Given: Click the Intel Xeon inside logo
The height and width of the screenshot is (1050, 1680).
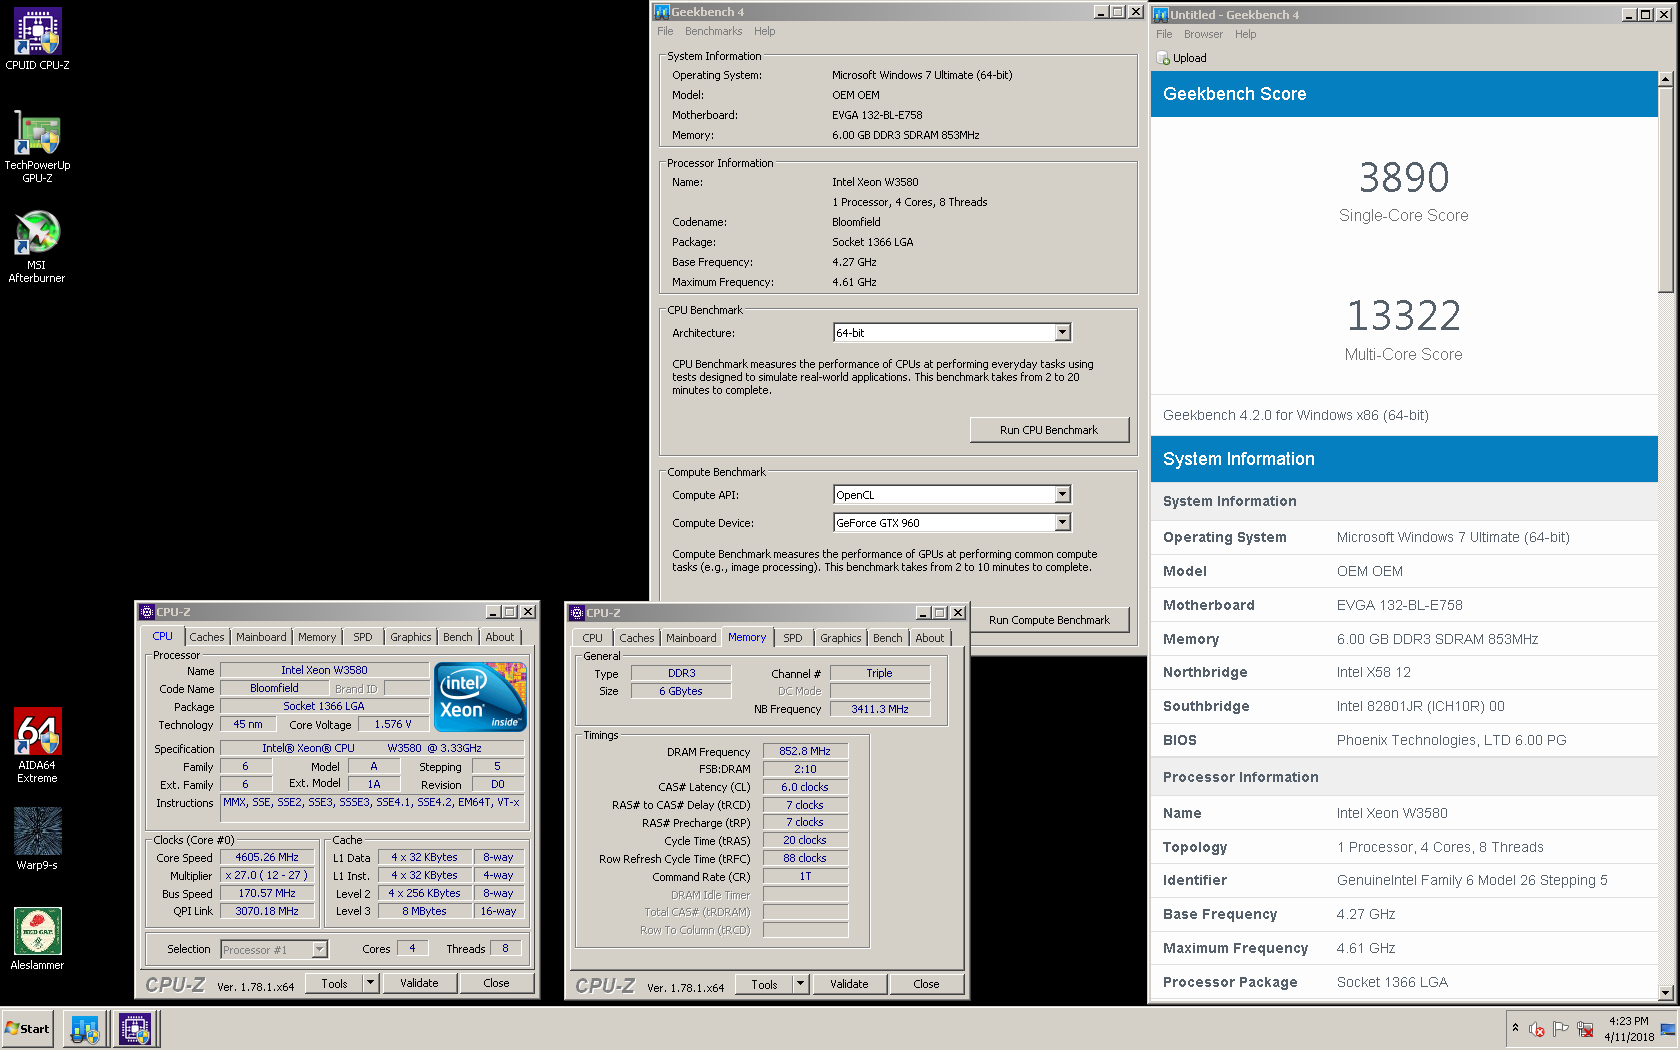Looking at the screenshot, I should click(481, 696).
